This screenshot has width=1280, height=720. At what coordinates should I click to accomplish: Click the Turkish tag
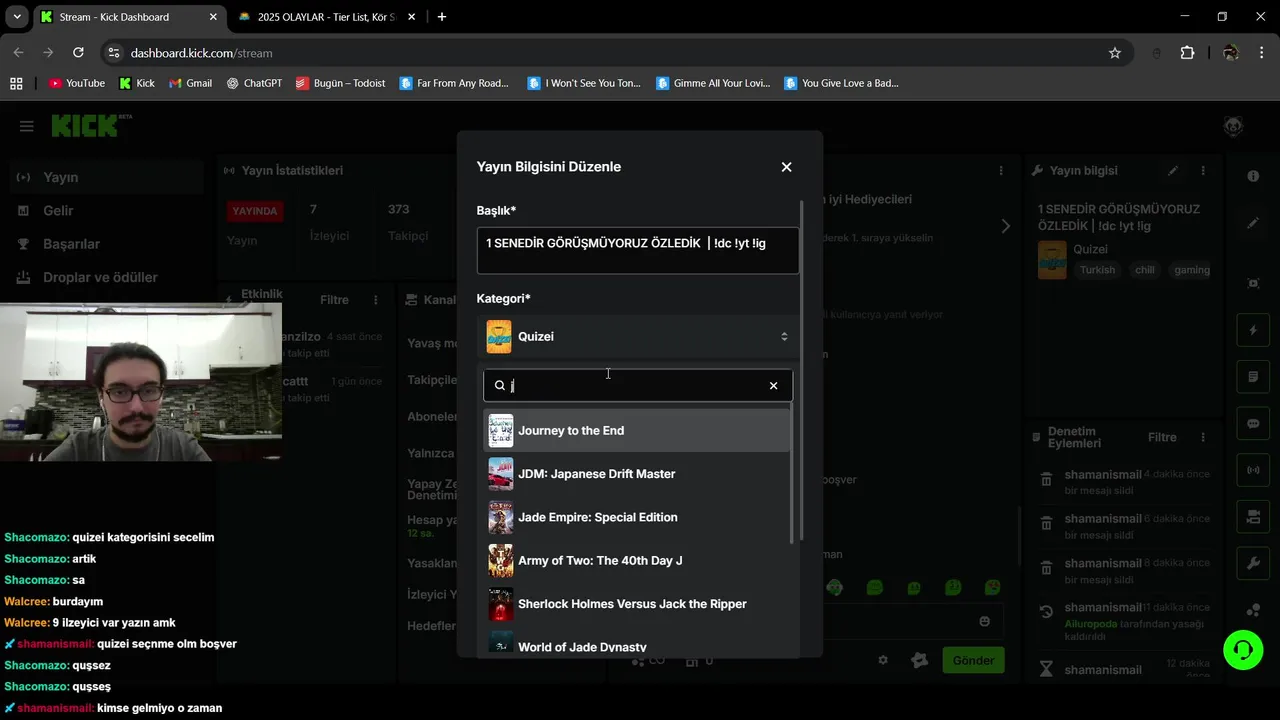1097,270
